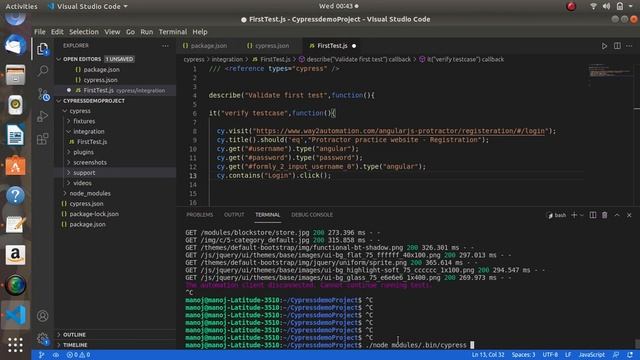Viewport: 640px width, 360px height.
Task: Split the terminal pane
Action: (x=593, y=215)
